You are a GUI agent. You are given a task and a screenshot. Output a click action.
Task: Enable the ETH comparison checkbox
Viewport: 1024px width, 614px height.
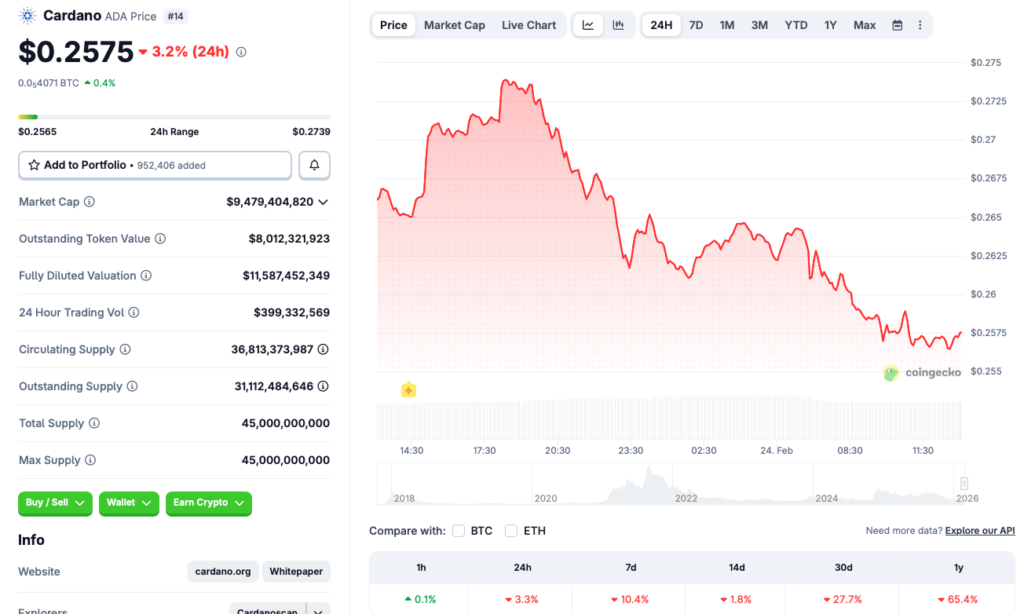click(x=511, y=531)
